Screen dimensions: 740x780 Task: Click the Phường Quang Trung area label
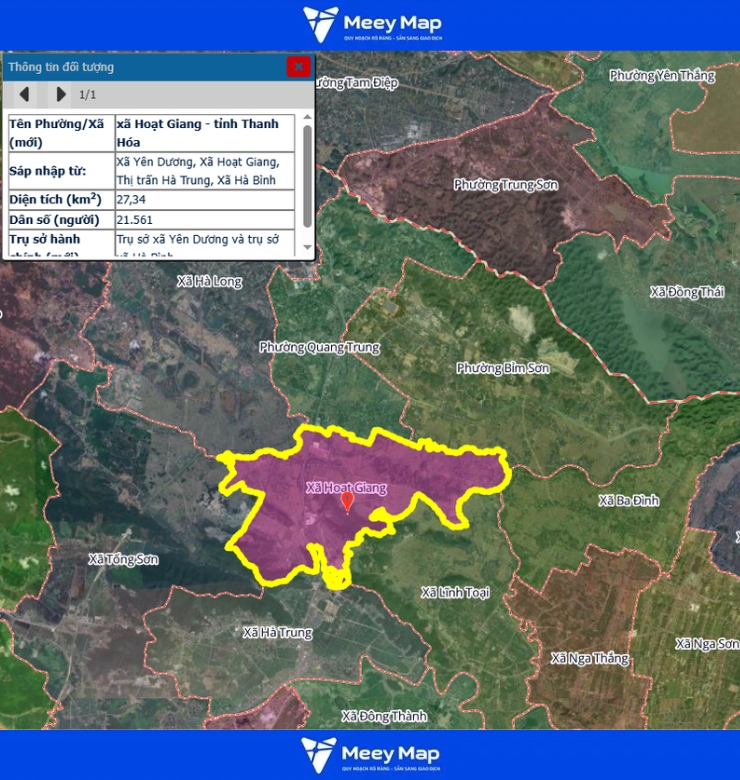point(319,347)
